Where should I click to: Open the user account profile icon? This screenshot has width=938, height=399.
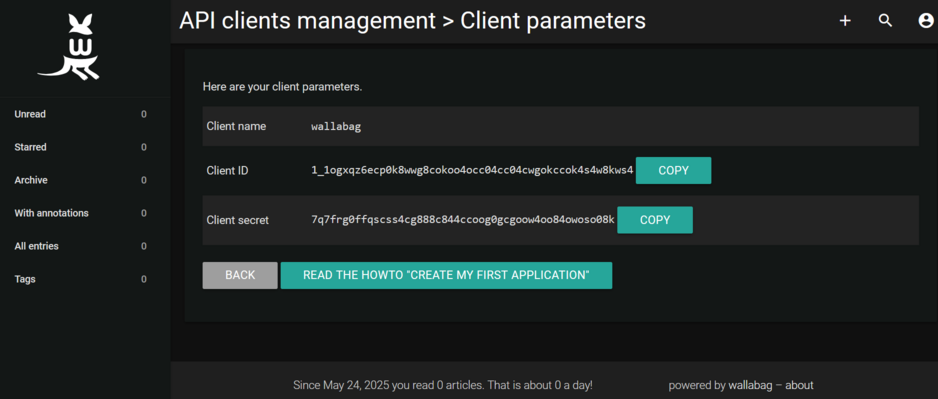[925, 21]
